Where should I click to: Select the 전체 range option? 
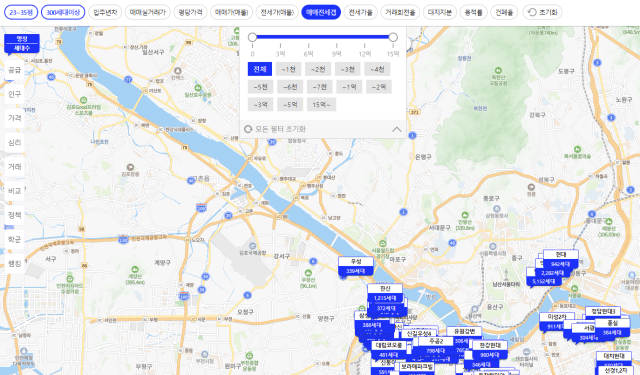click(x=260, y=69)
